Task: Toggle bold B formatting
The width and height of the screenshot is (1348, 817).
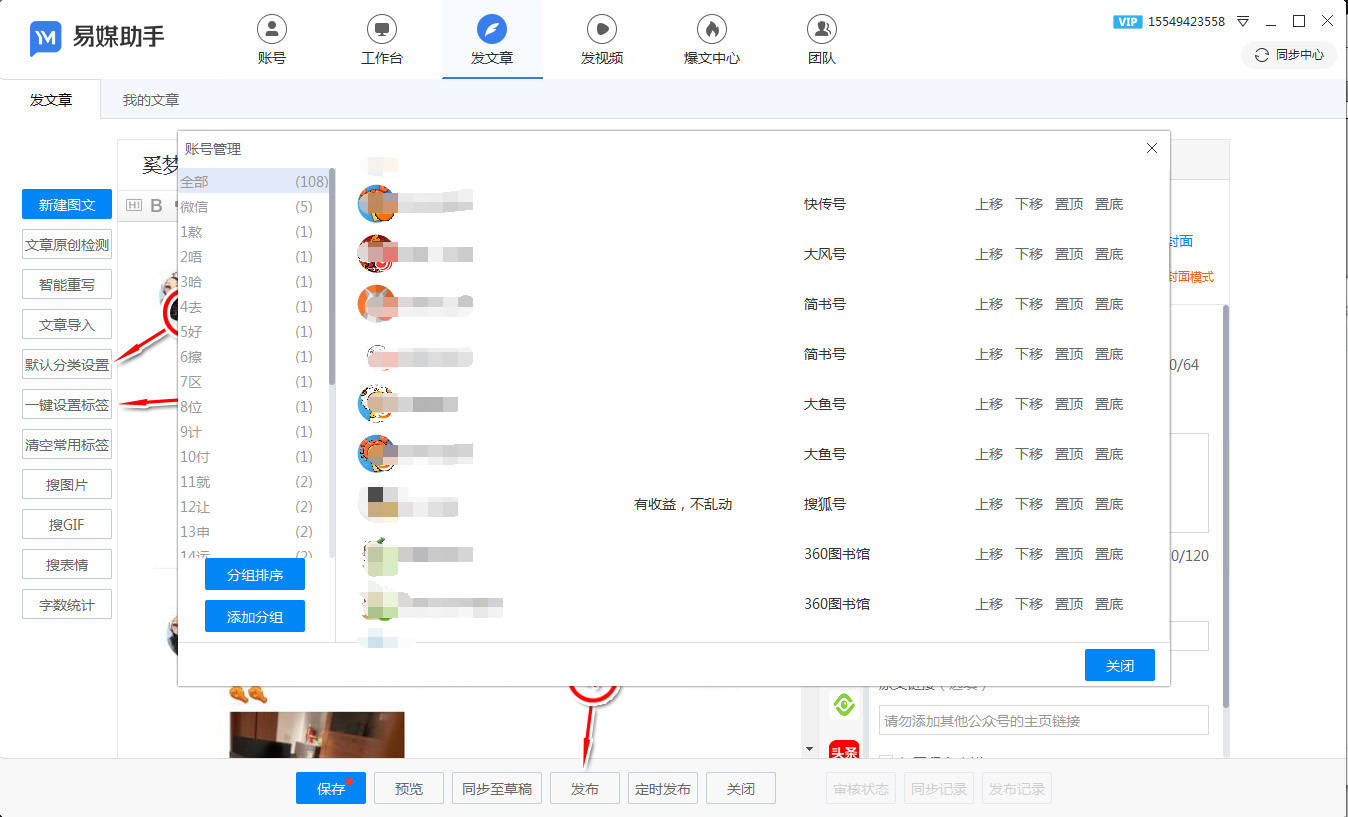Action: click(x=156, y=206)
